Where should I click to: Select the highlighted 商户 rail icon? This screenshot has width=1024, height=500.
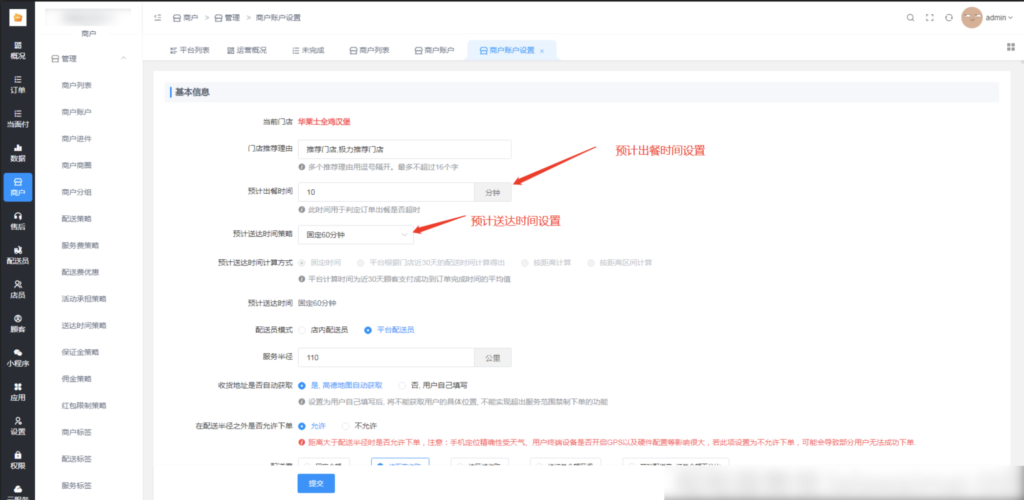pyautogui.click(x=18, y=187)
